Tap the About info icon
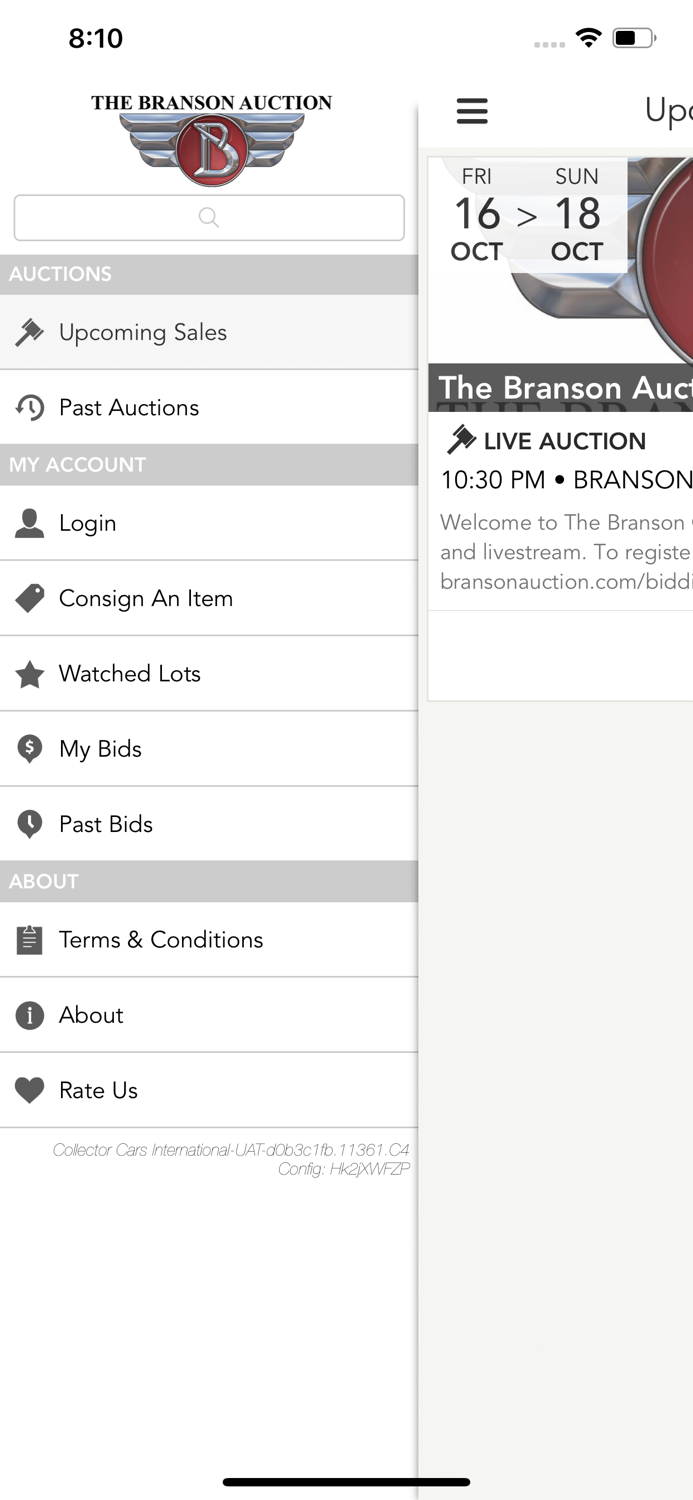The height and width of the screenshot is (1500, 693). tap(29, 1014)
